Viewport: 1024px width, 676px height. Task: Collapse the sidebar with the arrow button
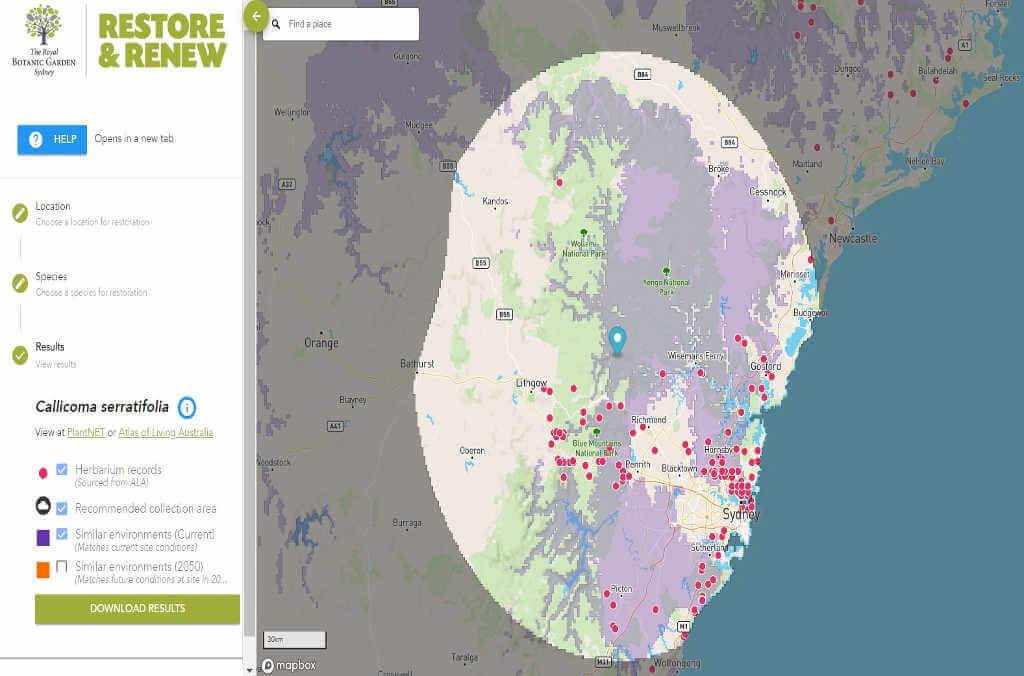click(x=256, y=16)
